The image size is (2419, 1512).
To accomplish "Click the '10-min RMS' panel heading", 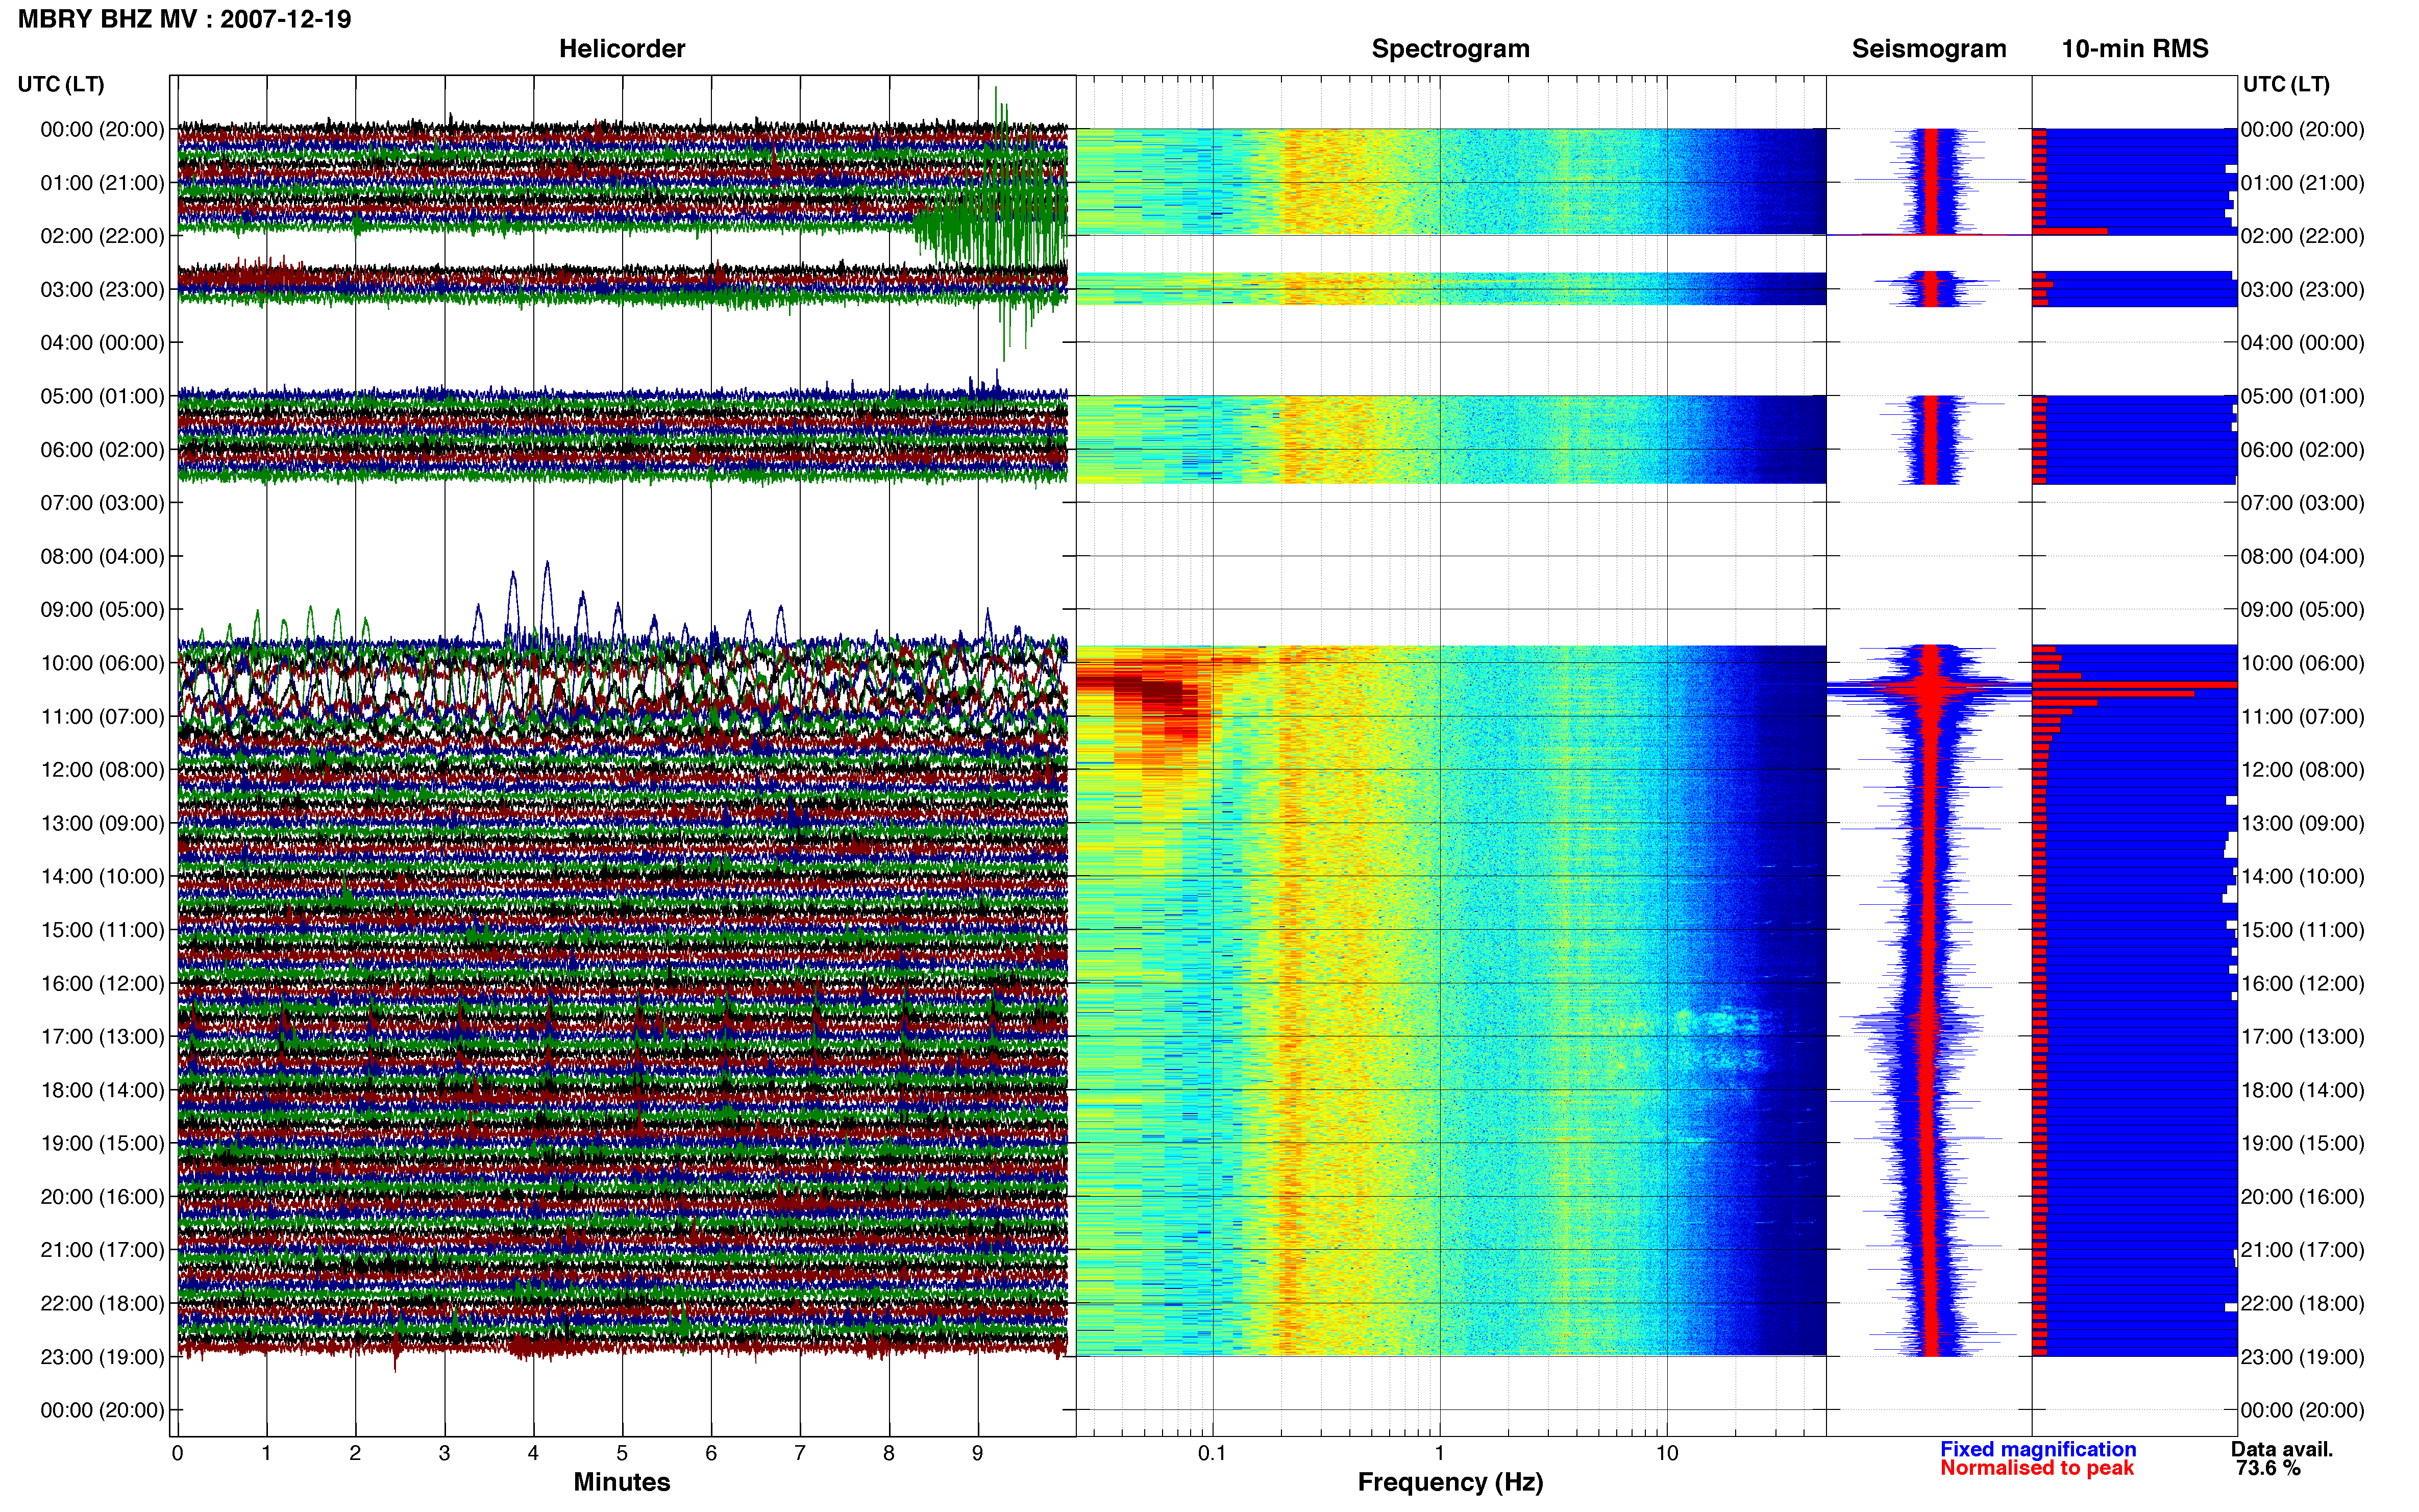I will click(x=2135, y=49).
